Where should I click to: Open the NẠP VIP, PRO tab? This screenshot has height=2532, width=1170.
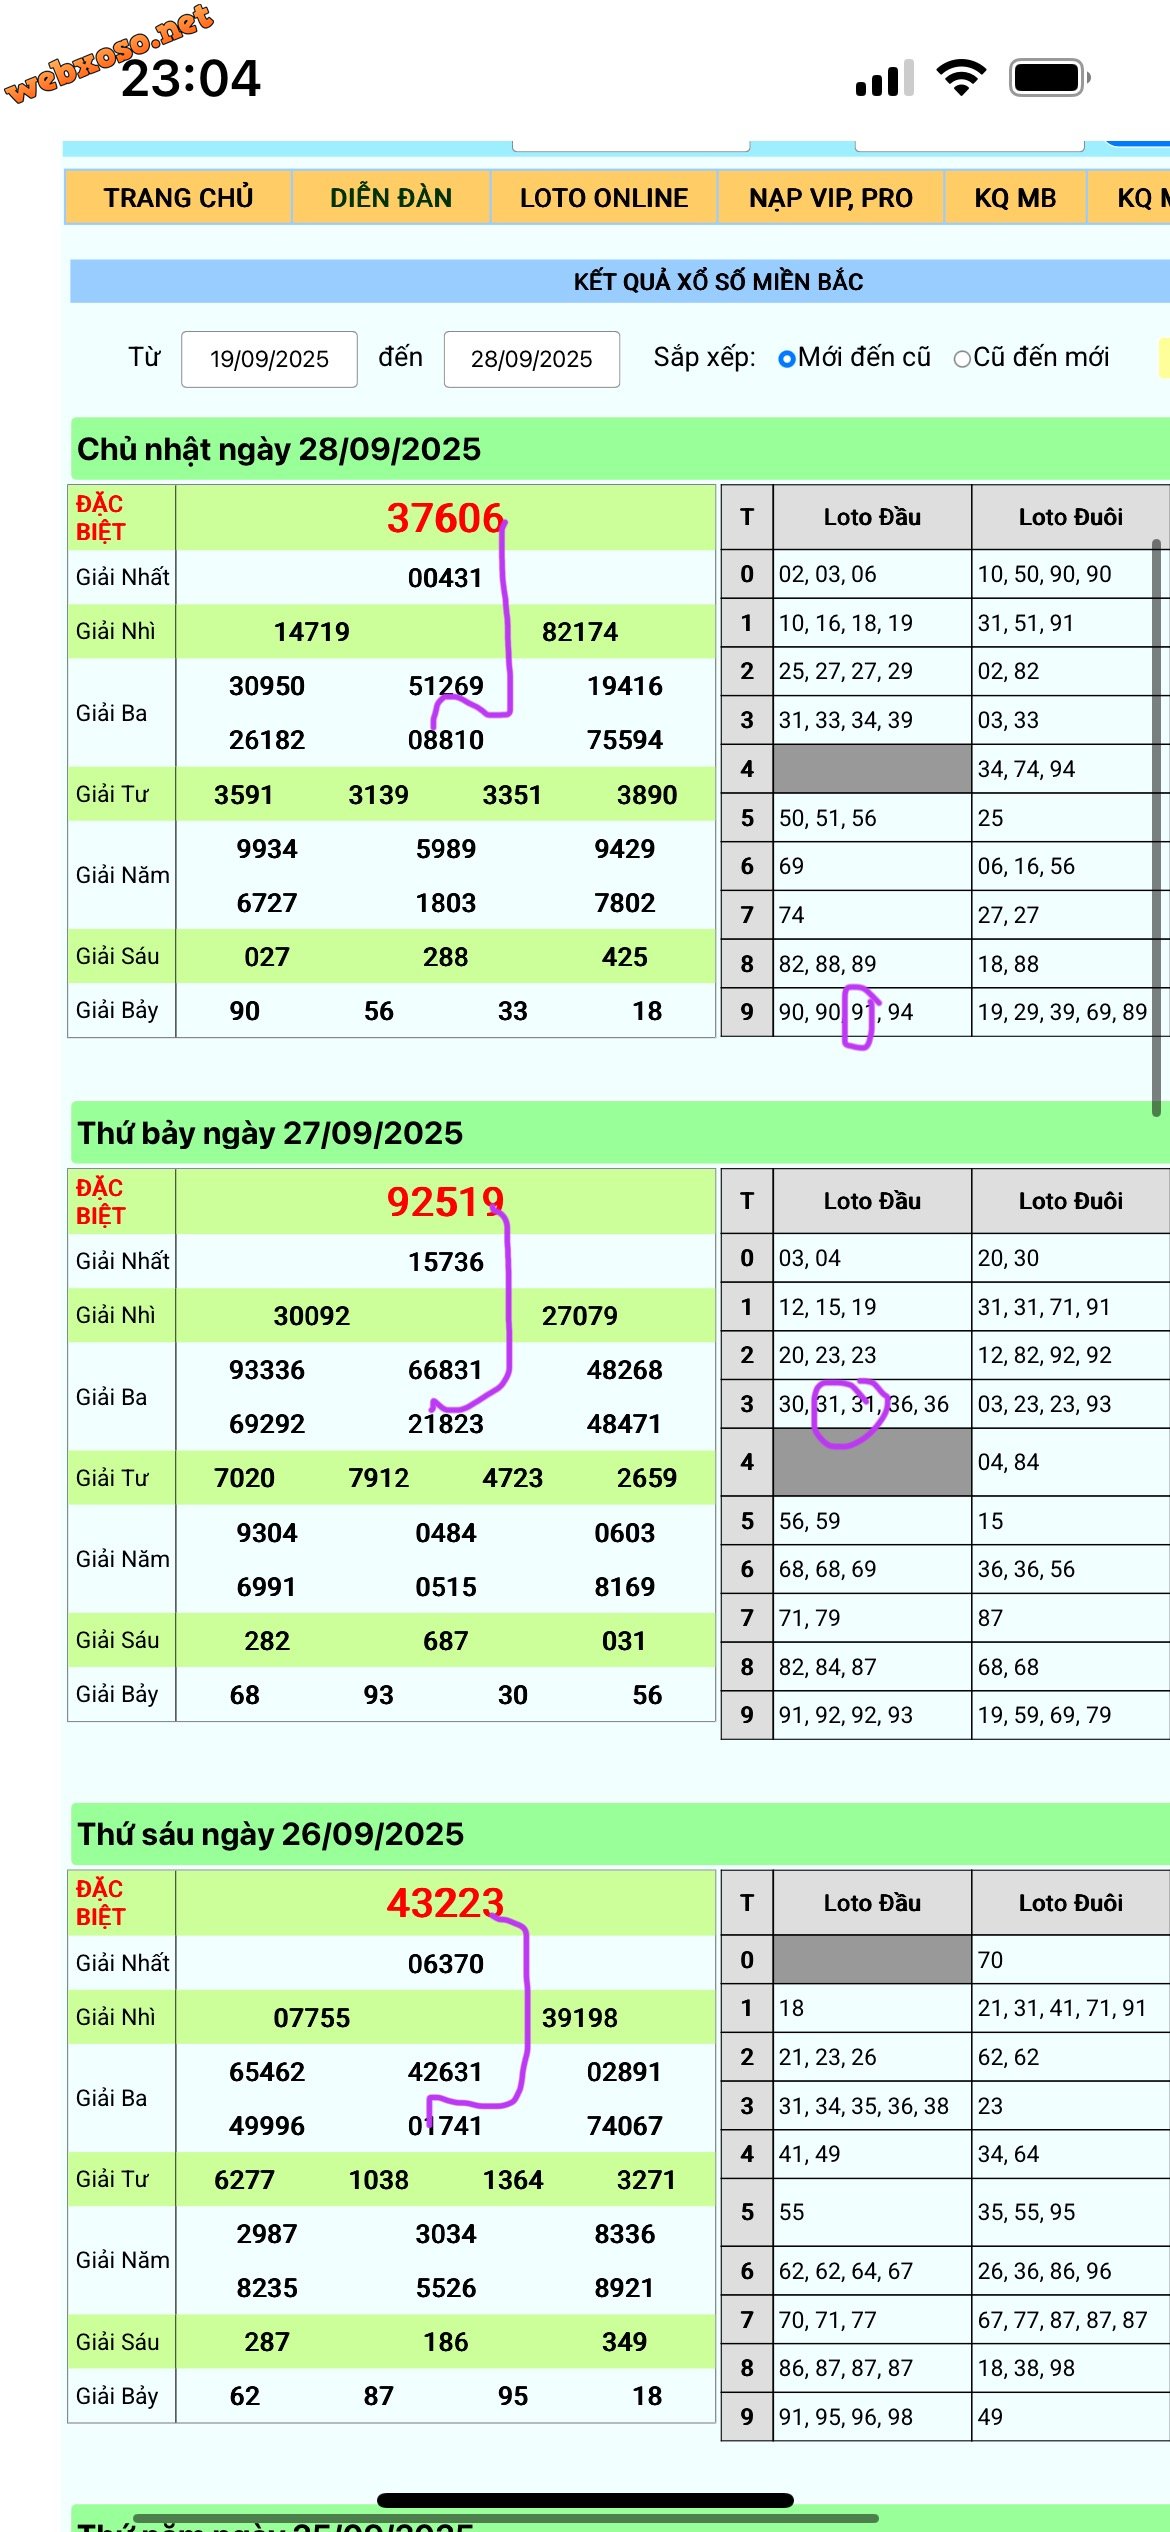pyautogui.click(x=830, y=198)
